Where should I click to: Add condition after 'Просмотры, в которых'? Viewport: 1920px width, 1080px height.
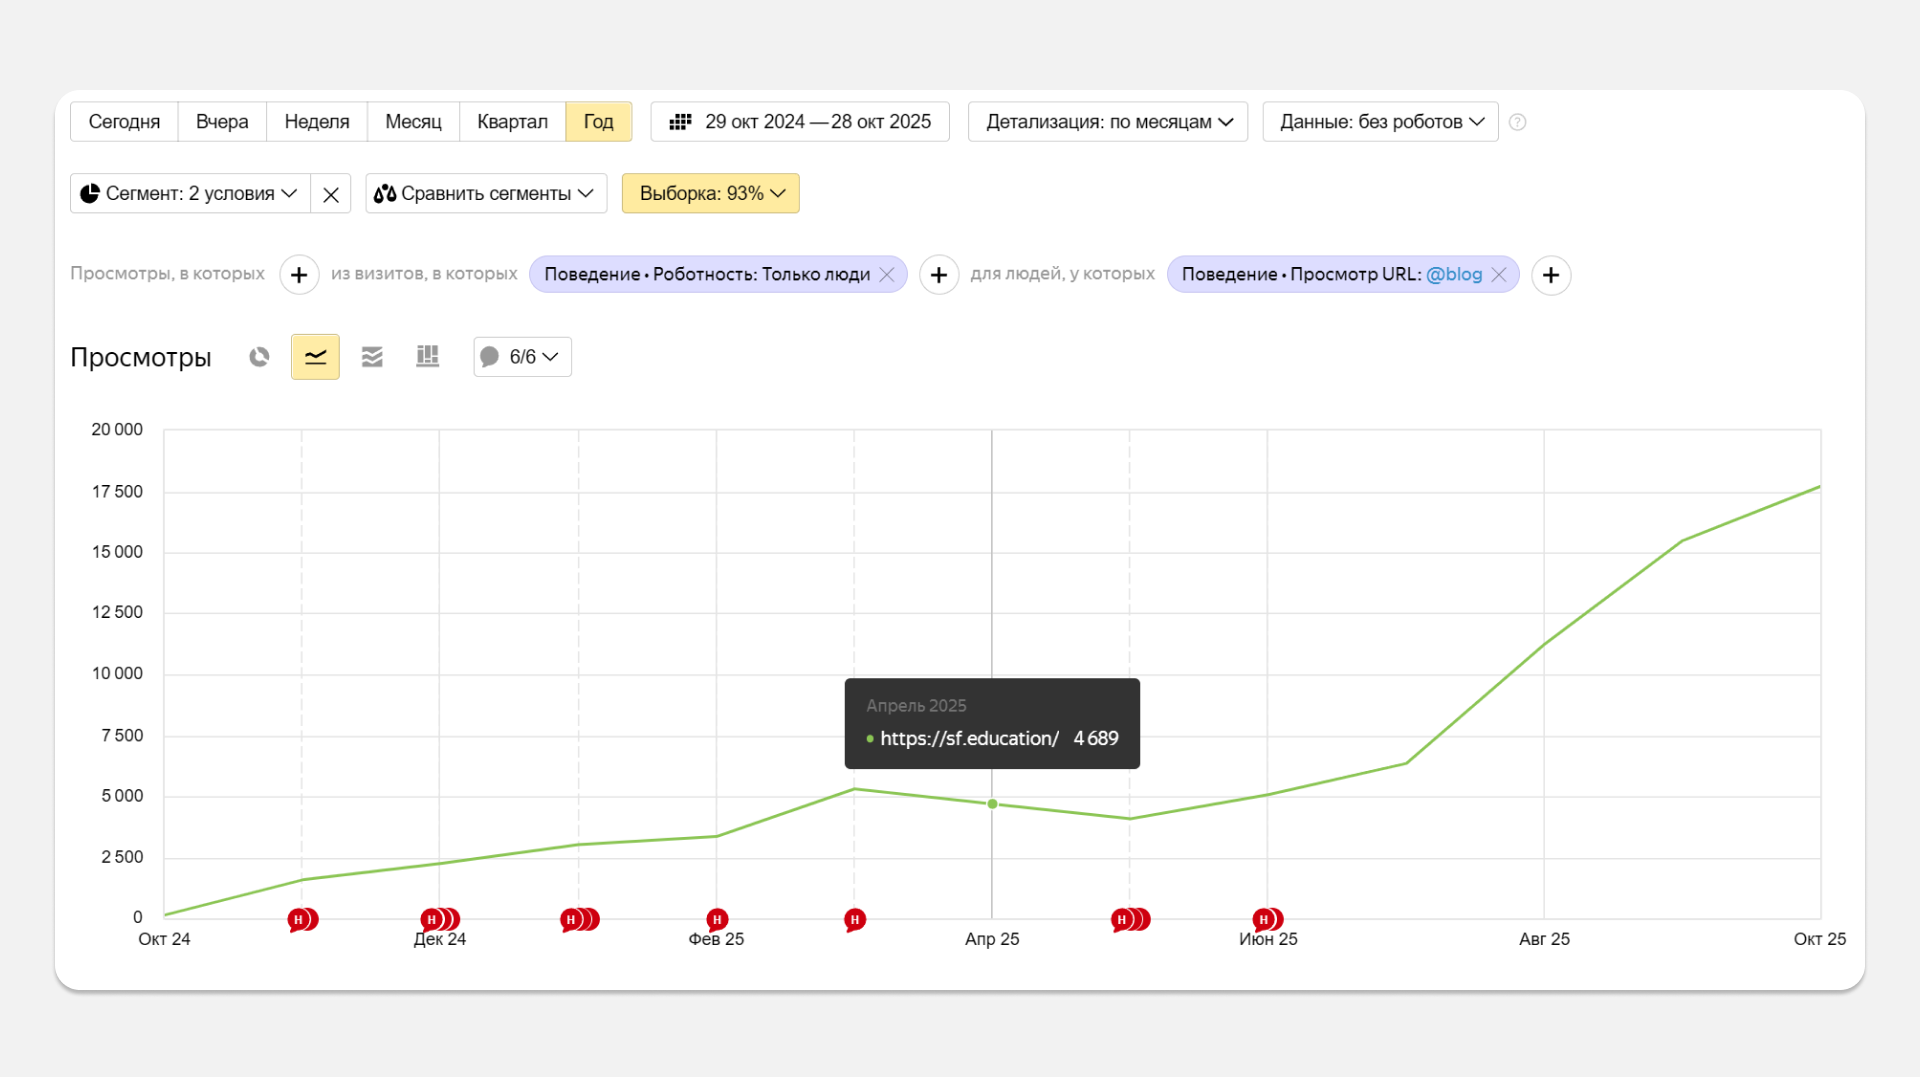[299, 275]
